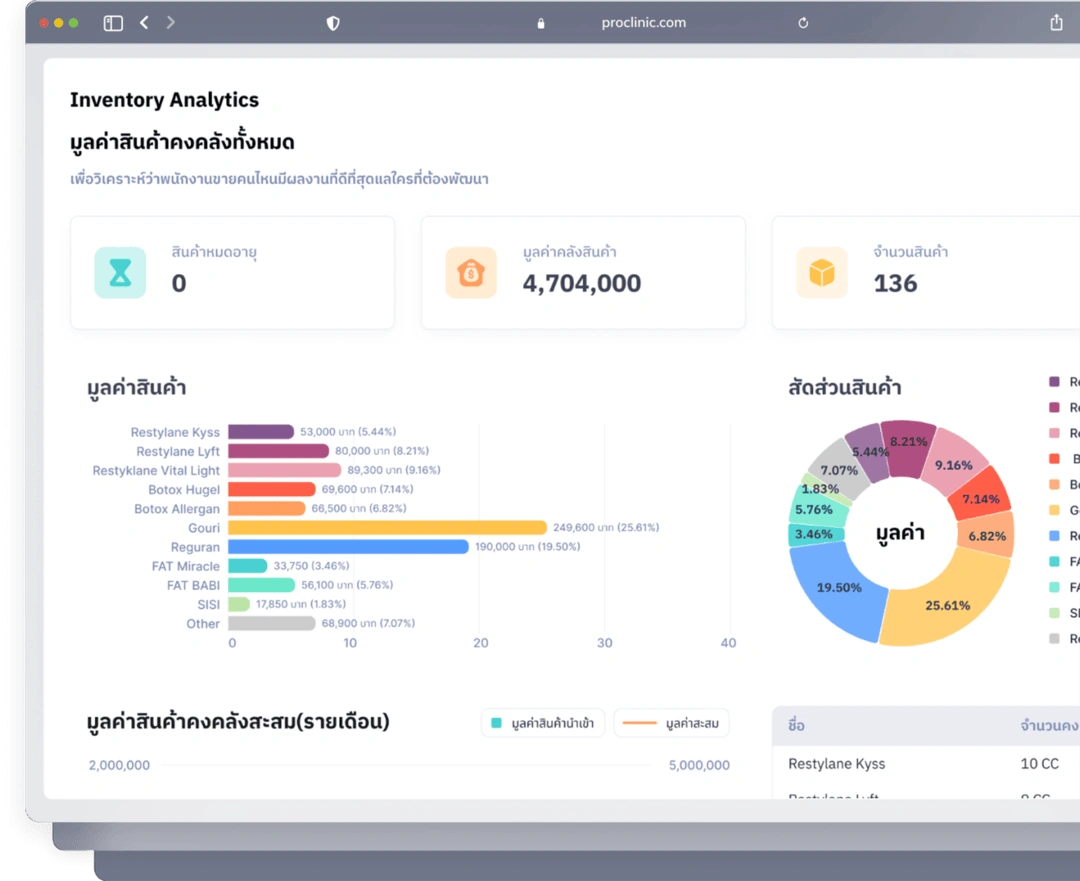Click the Reguran blue bar

coord(348,547)
